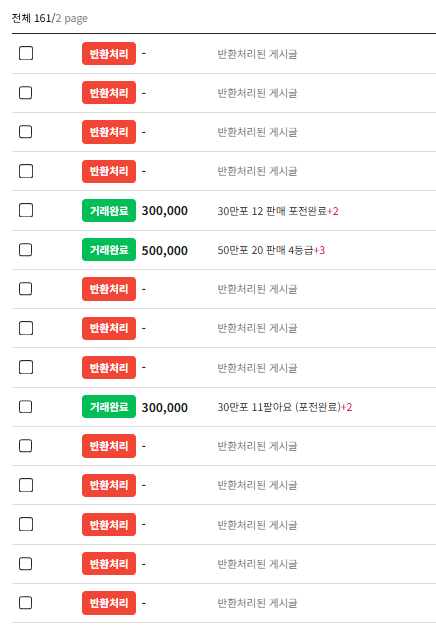
Task: Click +2 comments on 30만포 12 판매 post
Action: click(333, 211)
